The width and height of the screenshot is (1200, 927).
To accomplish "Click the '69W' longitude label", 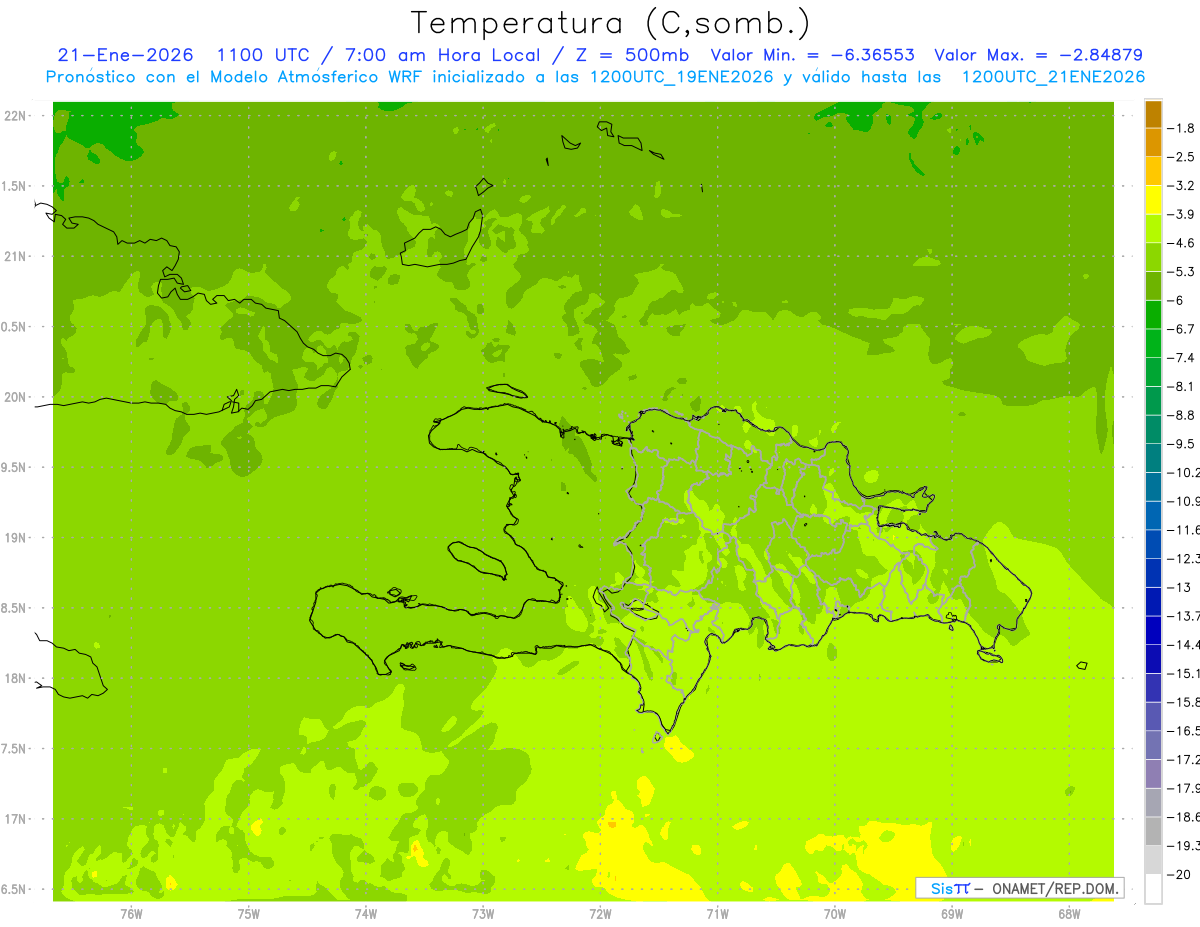I will 952,913.
